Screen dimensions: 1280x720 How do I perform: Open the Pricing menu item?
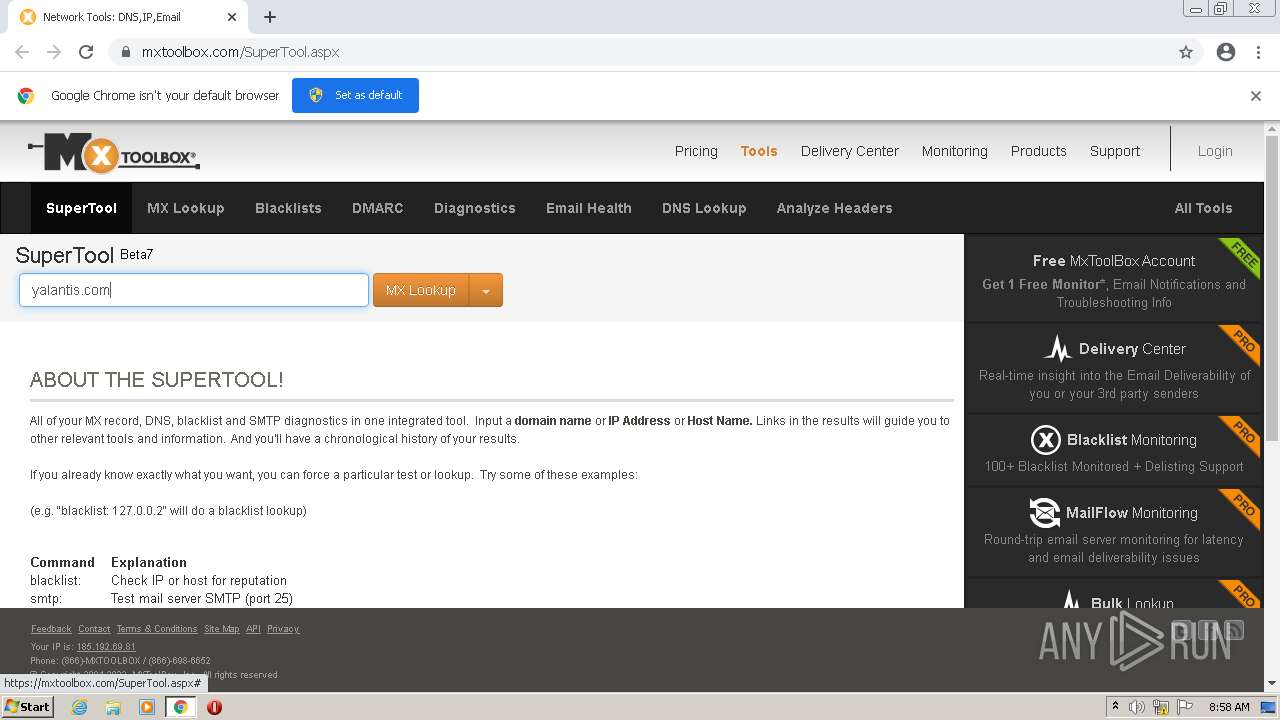(696, 151)
